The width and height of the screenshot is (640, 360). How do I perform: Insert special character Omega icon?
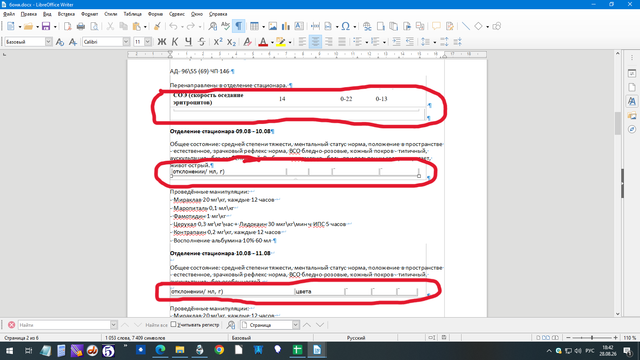point(346,27)
